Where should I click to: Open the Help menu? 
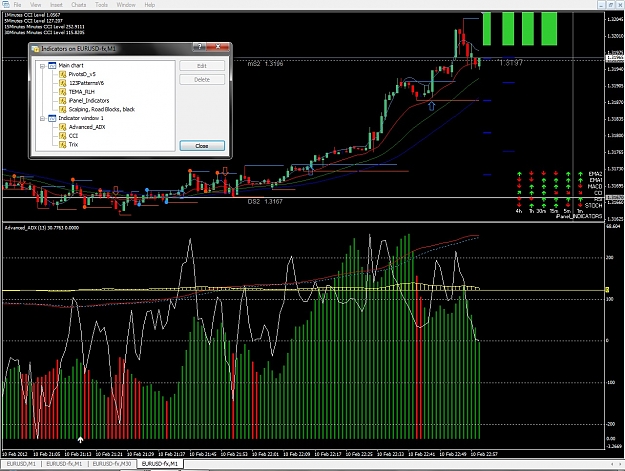point(149,5)
